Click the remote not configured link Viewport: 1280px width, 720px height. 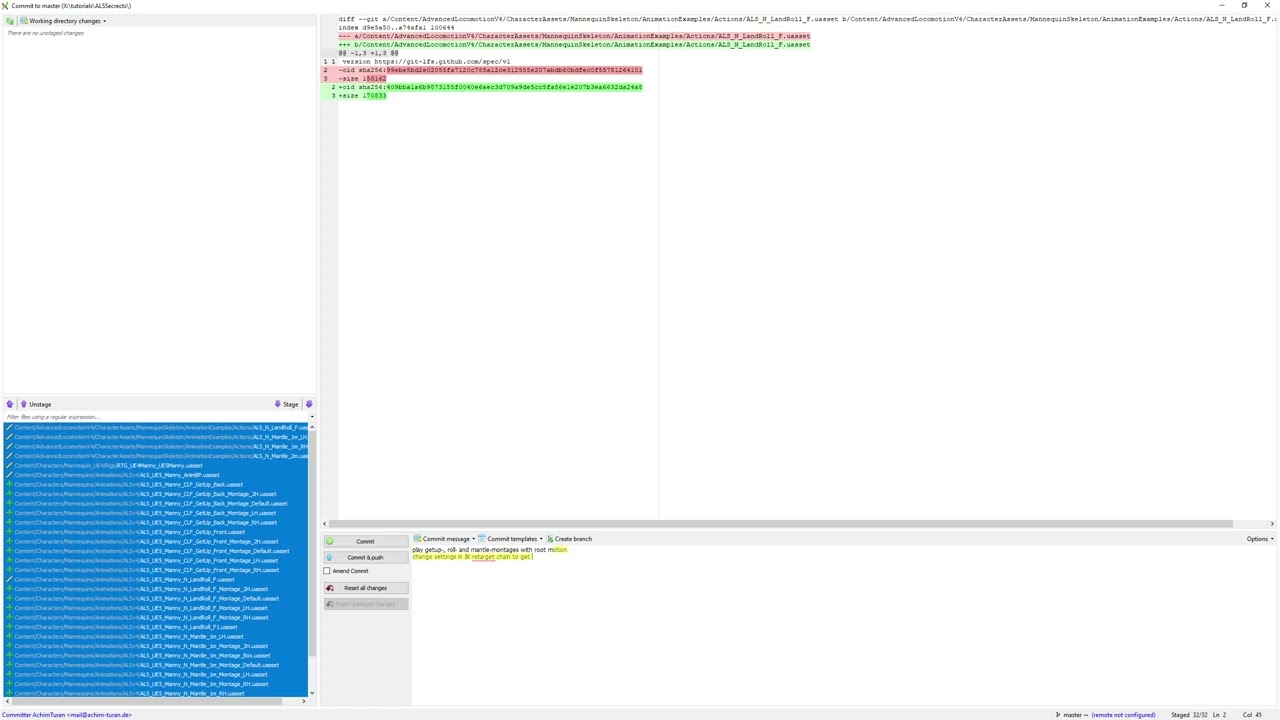1123,715
